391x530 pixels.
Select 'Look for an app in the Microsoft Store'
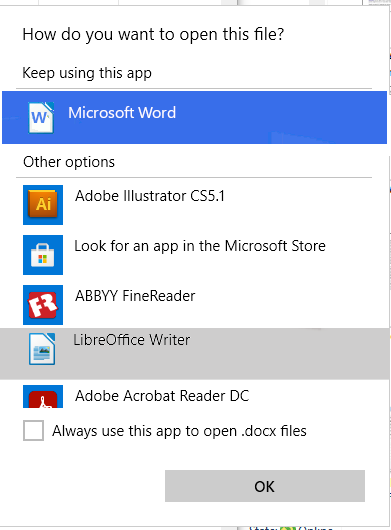(x=200, y=246)
